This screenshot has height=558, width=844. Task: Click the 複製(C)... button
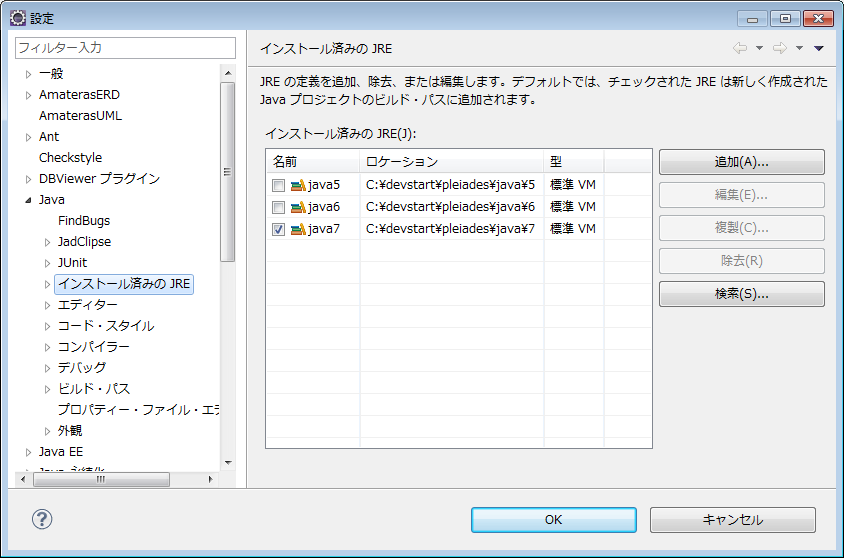tap(742, 228)
